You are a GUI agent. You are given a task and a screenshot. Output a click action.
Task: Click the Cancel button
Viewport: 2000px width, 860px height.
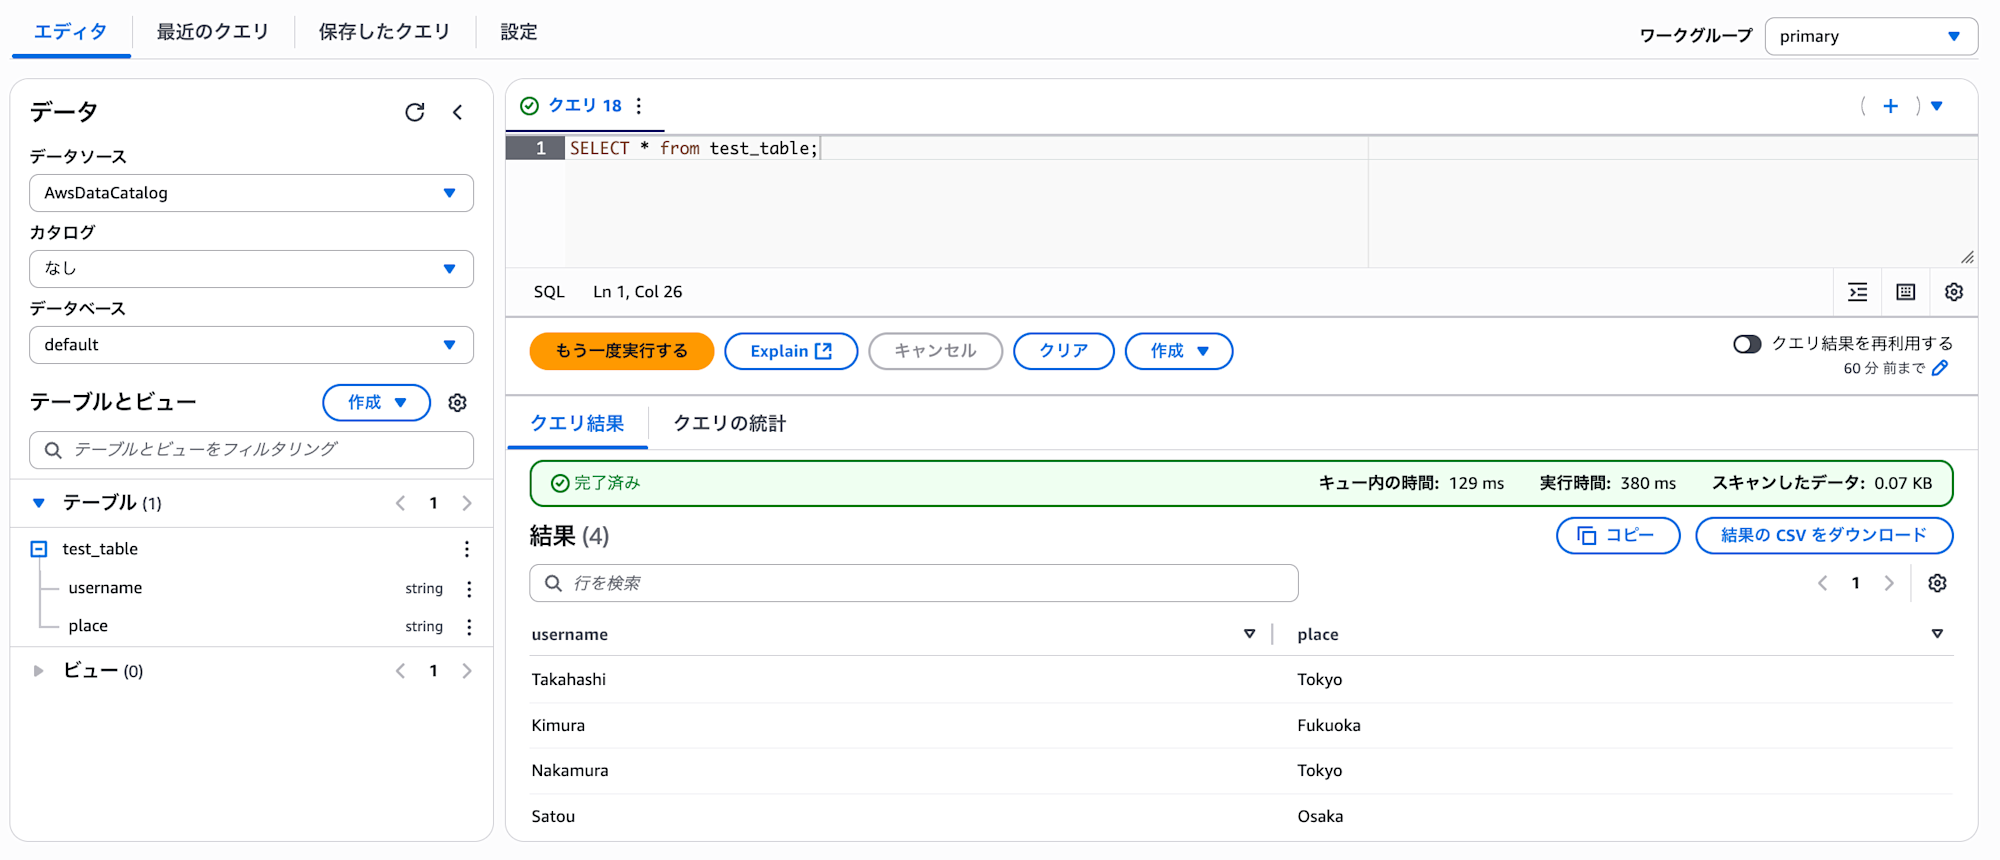point(935,351)
